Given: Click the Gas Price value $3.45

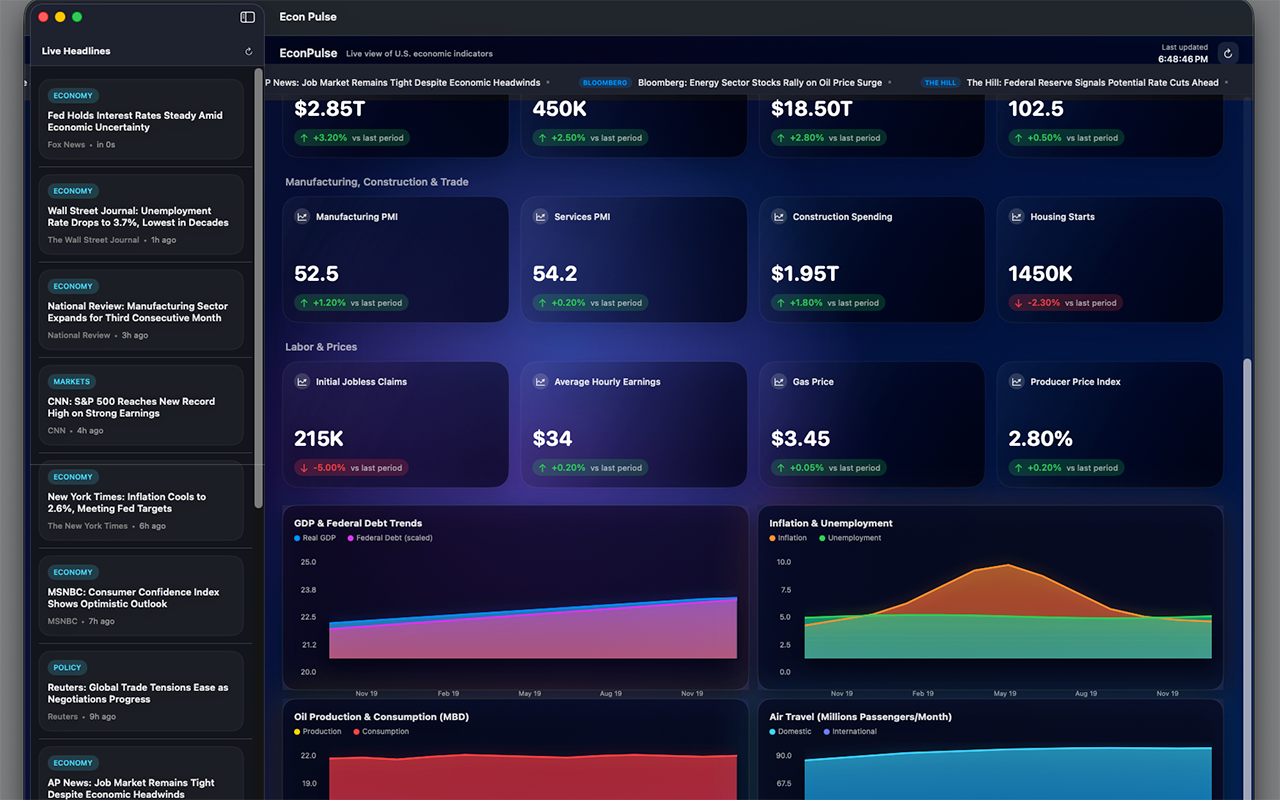Looking at the screenshot, I should coord(801,438).
